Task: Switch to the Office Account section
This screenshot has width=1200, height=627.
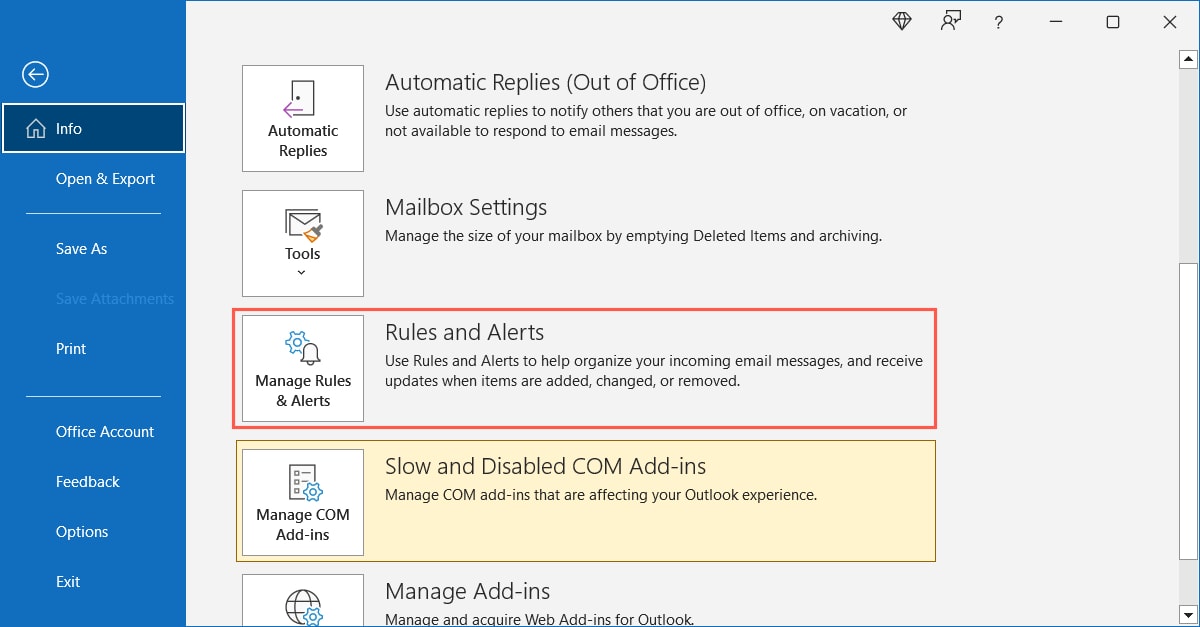Action: (x=104, y=431)
